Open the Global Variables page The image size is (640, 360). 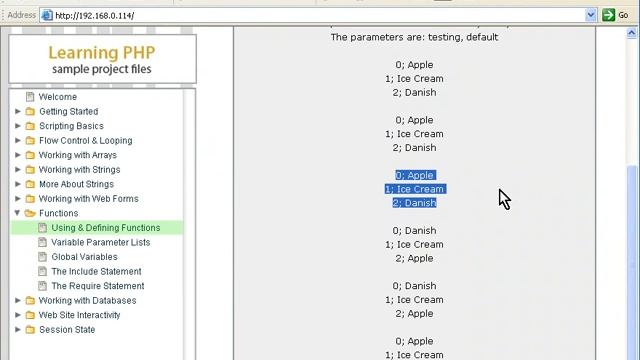84,257
